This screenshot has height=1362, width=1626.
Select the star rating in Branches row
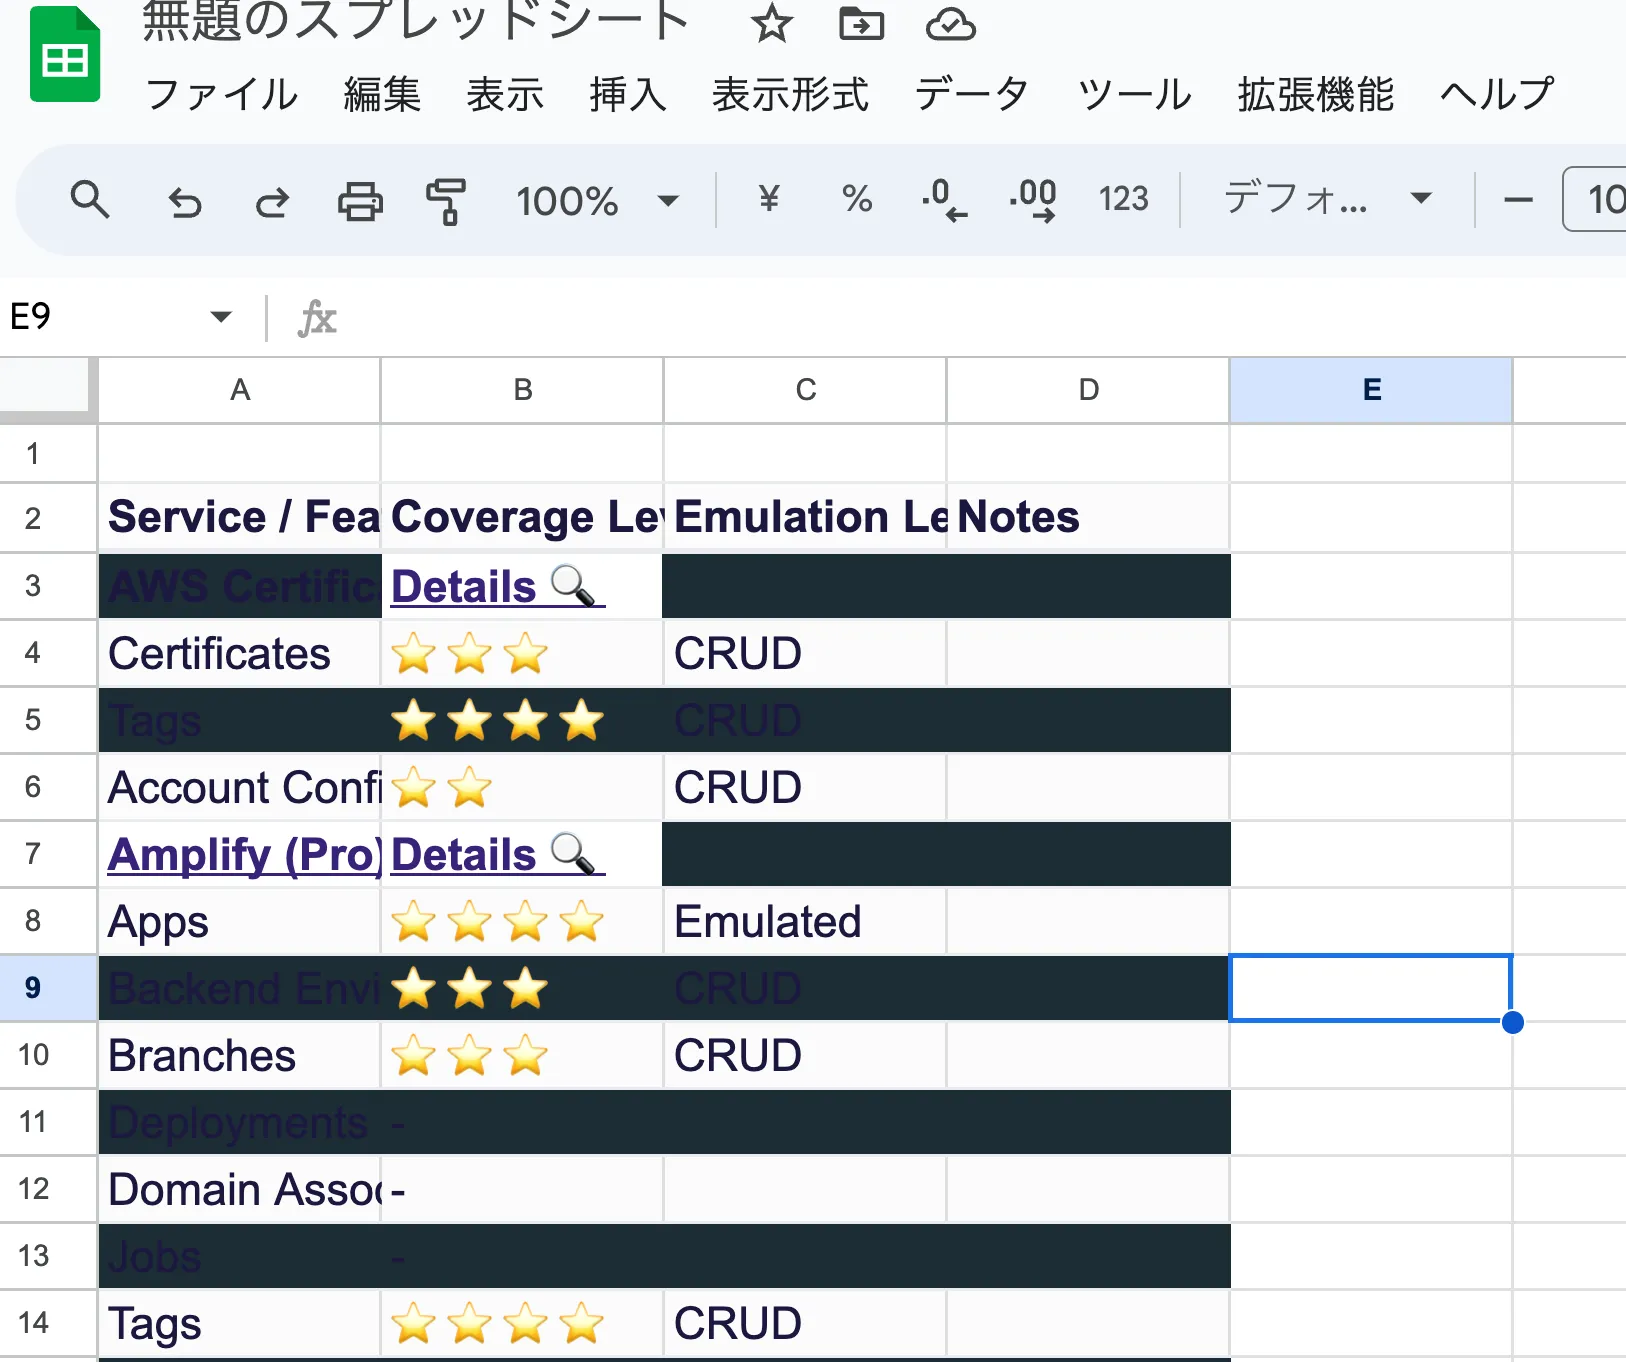point(522,1055)
